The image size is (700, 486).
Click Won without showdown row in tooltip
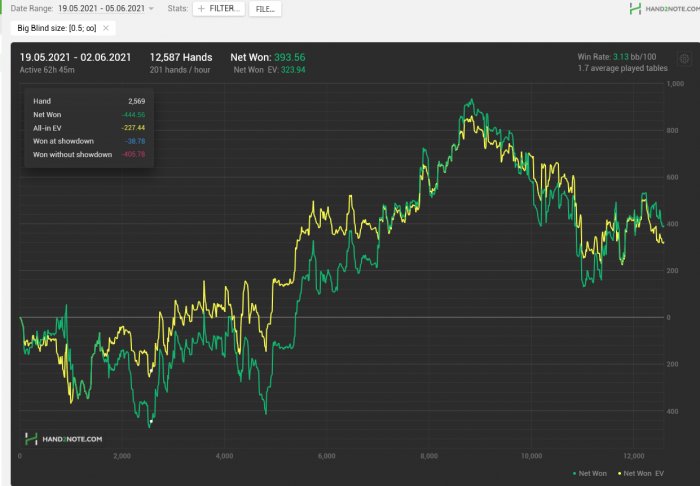[89, 155]
